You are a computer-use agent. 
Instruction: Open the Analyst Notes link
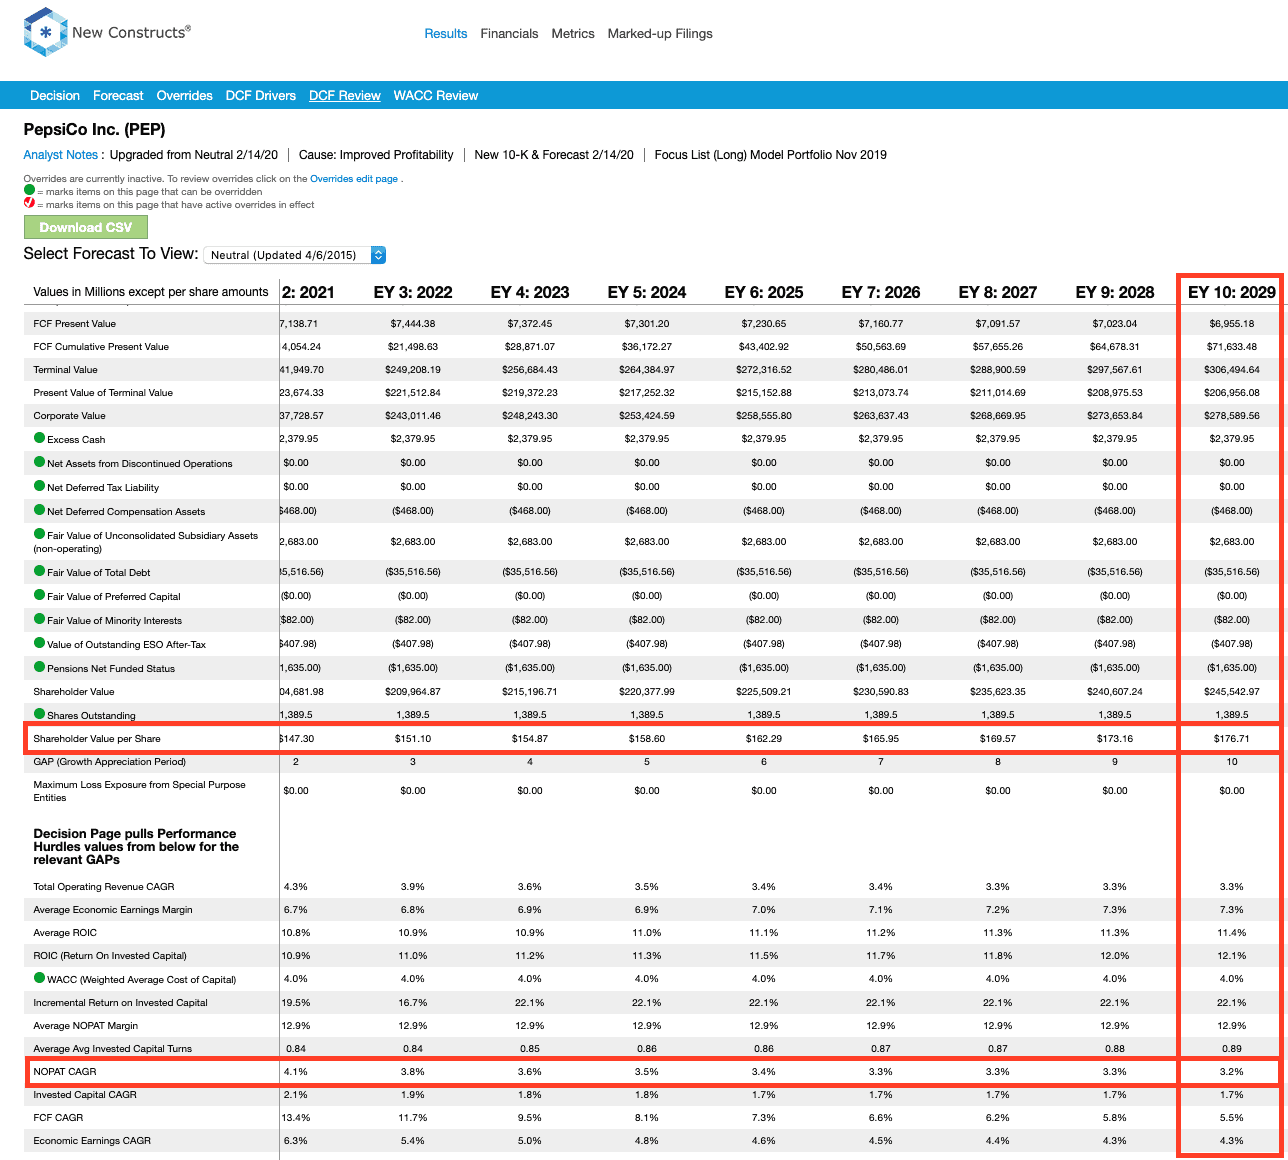[61, 155]
